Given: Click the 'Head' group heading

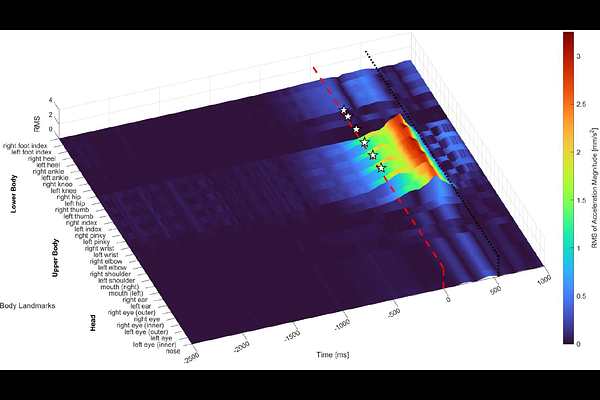Looking at the screenshot, I should pyautogui.click(x=93, y=323).
